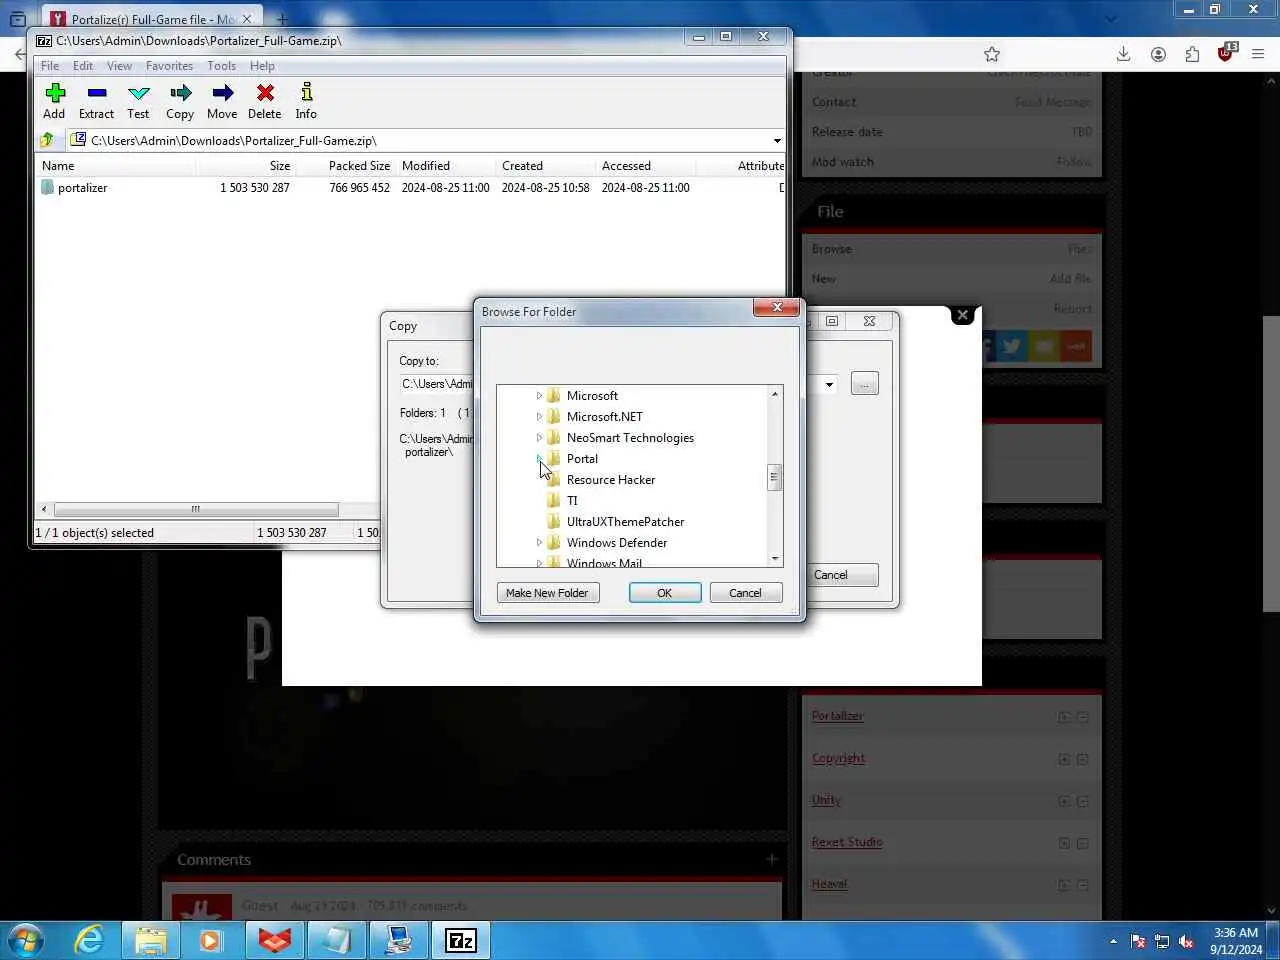
Task: Click the folder tree scroll up arrow
Action: [x=774, y=394]
